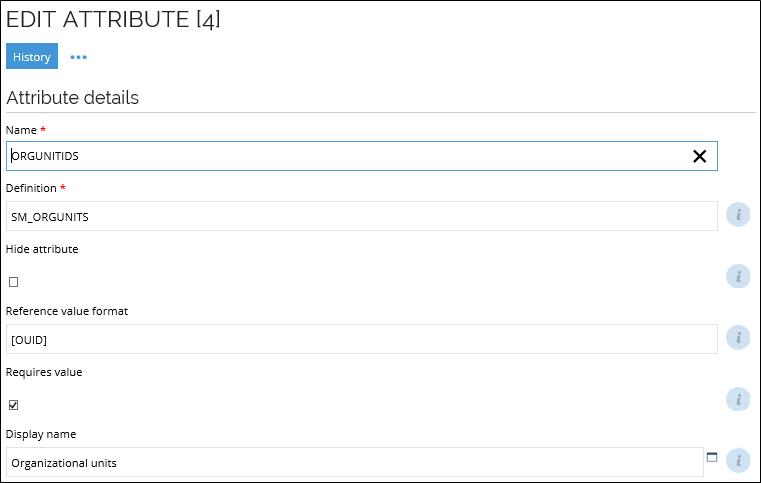Show info for Hide attribute option
761x483 pixels.
(x=738, y=276)
